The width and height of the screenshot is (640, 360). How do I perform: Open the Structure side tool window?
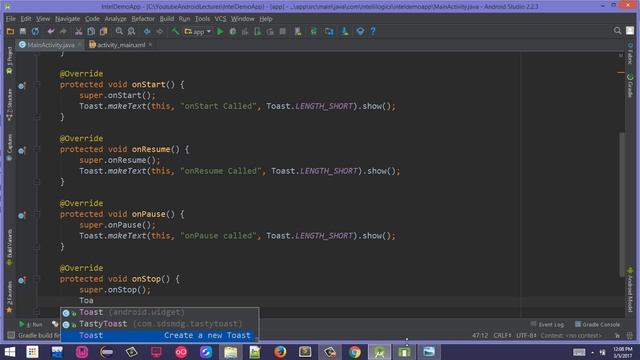pyautogui.click(x=10, y=105)
